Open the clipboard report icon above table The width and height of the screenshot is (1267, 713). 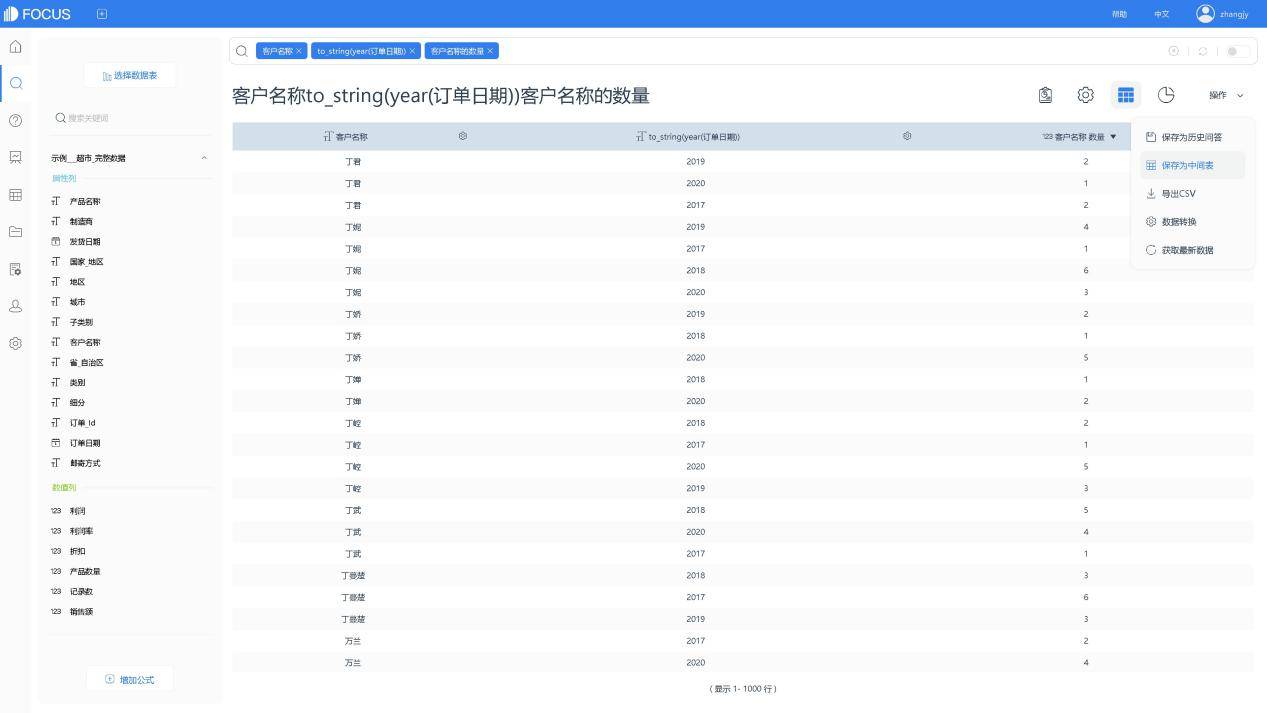tap(1045, 95)
